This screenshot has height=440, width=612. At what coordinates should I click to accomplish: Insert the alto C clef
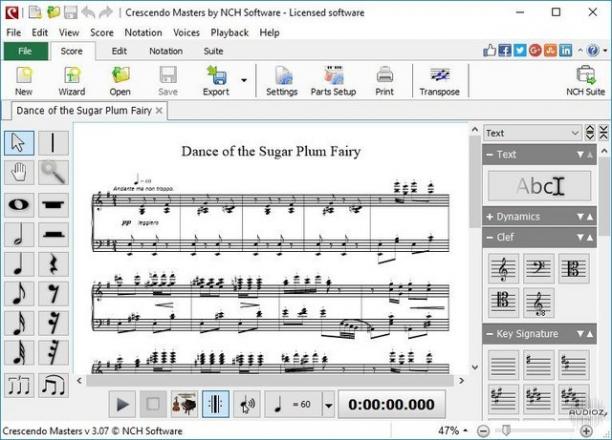pos(573,269)
